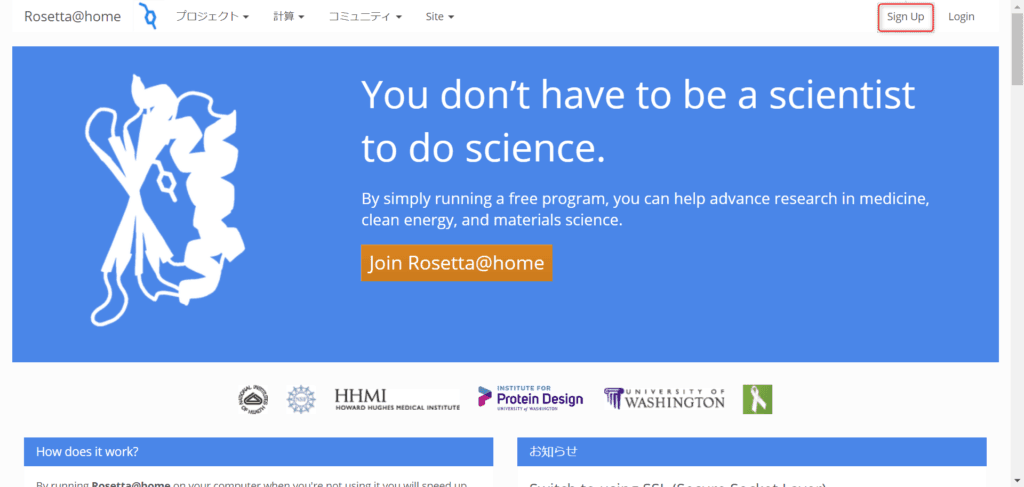Expand the プロジェクト dropdown menu
The width and height of the screenshot is (1024, 487).
pos(212,17)
